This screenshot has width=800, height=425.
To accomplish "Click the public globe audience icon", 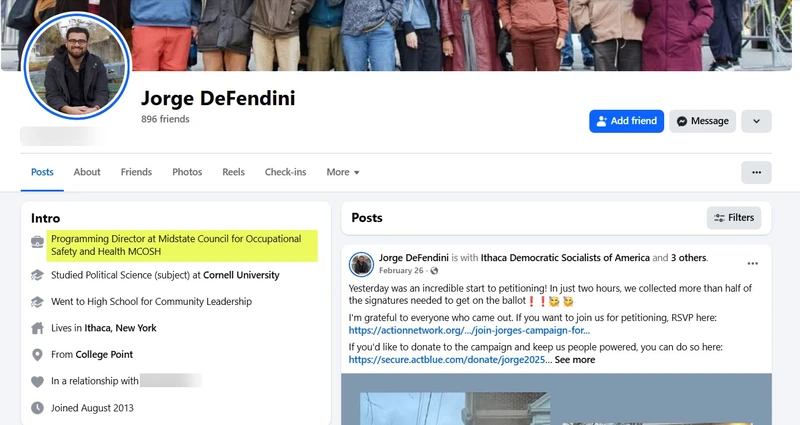I will (434, 270).
